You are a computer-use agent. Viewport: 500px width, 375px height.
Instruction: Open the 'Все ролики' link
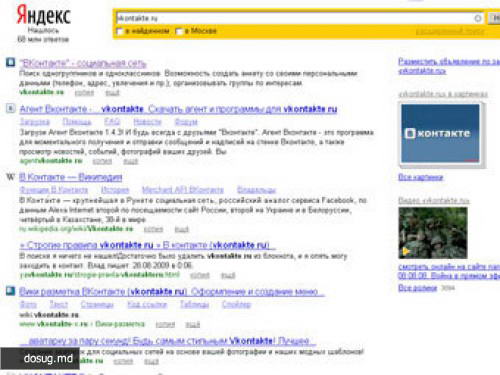tap(417, 288)
